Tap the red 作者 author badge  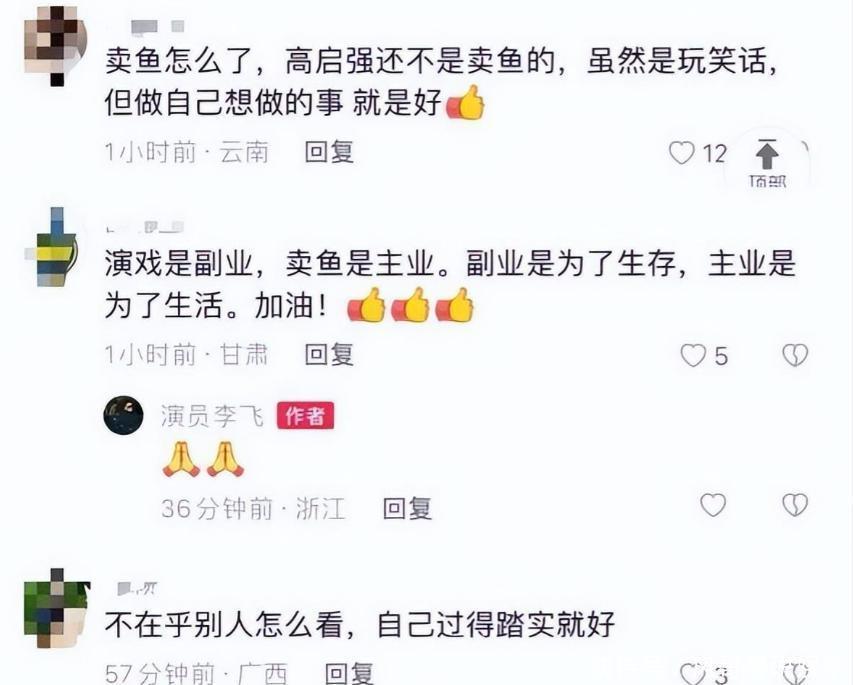coord(305,416)
